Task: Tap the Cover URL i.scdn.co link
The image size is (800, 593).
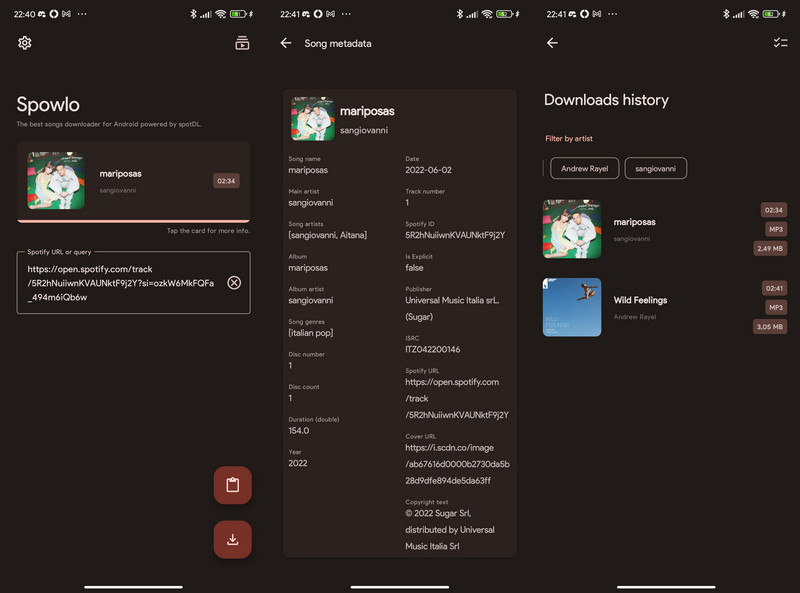Action: pyautogui.click(x=457, y=464)
